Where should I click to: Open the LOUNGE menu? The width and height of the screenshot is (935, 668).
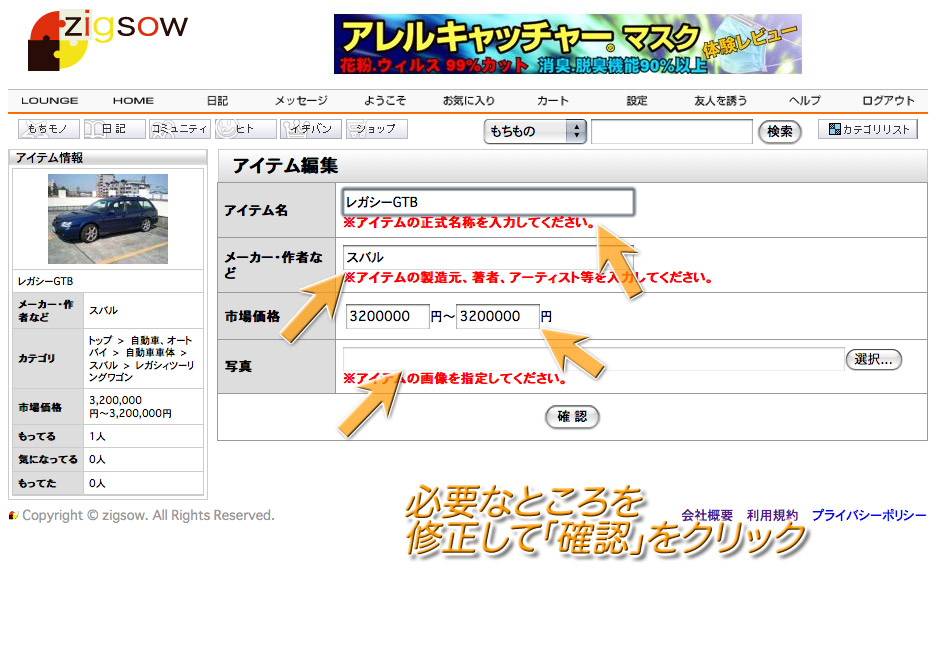(49, 101)
